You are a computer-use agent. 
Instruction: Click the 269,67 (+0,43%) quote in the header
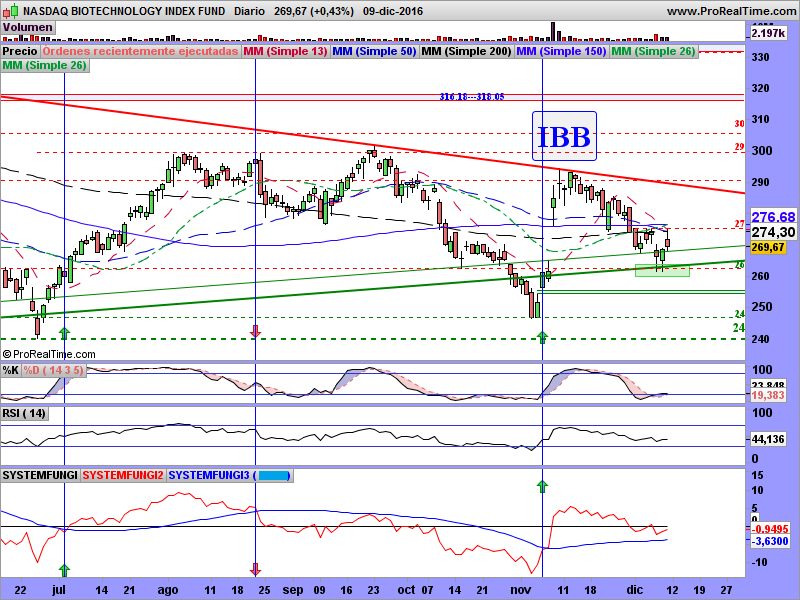[313, 11]
